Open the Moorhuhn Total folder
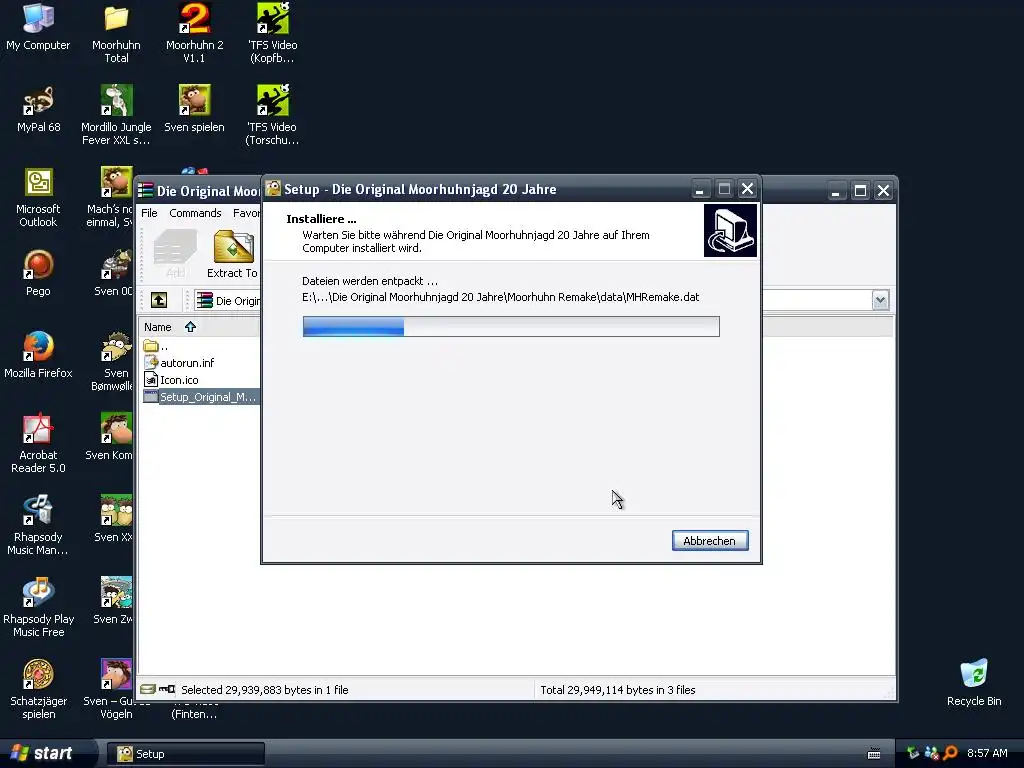Viewport: 1024px width, 768px height. (x=116, y=34)
